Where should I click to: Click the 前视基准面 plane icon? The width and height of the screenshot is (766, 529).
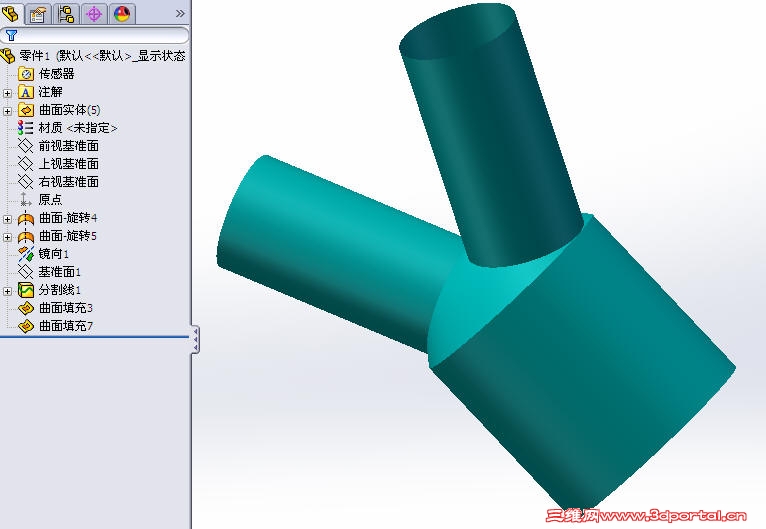(25, 146)
